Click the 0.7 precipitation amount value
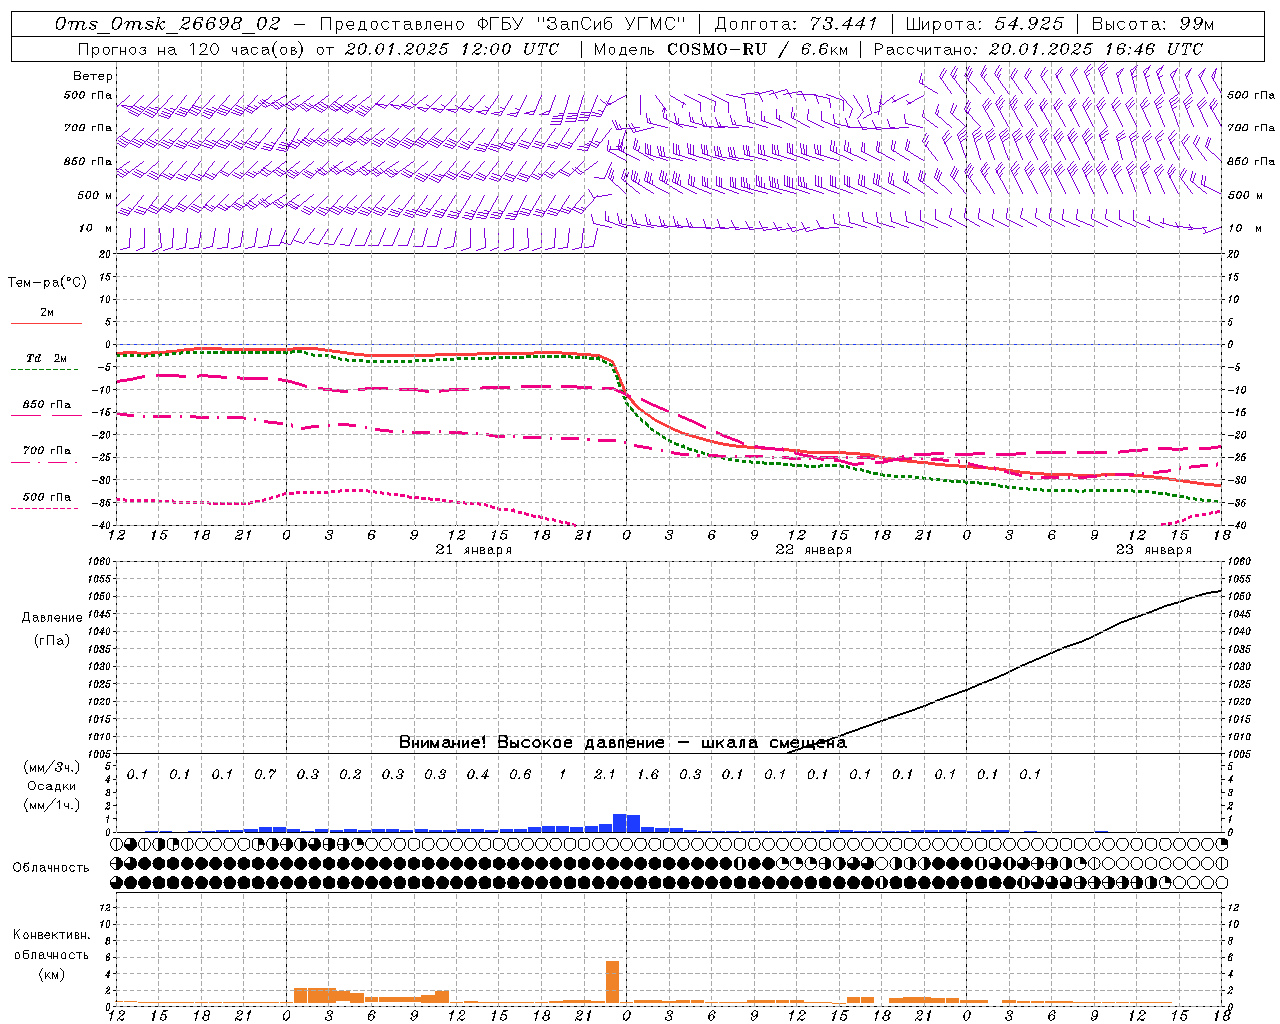1280x1024 pixels. (265, 775)
